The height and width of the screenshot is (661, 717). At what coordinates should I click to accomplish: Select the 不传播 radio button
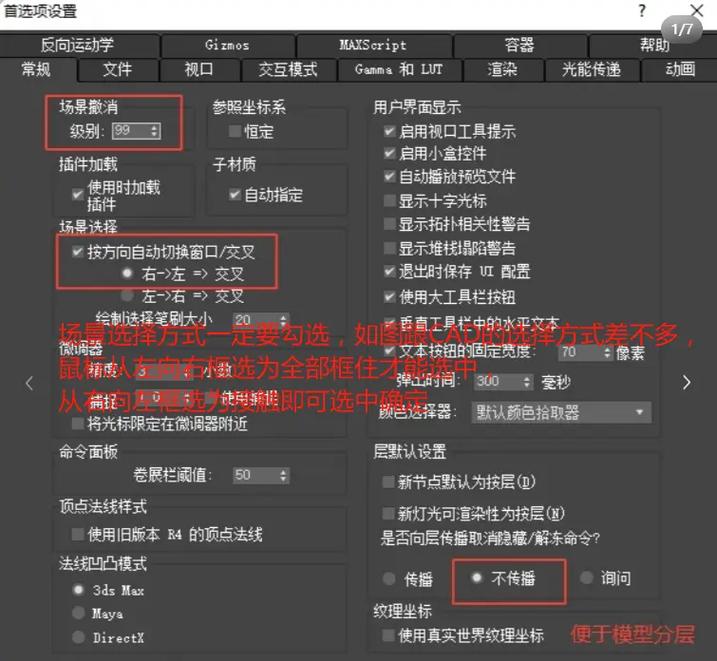coord(476,578)
